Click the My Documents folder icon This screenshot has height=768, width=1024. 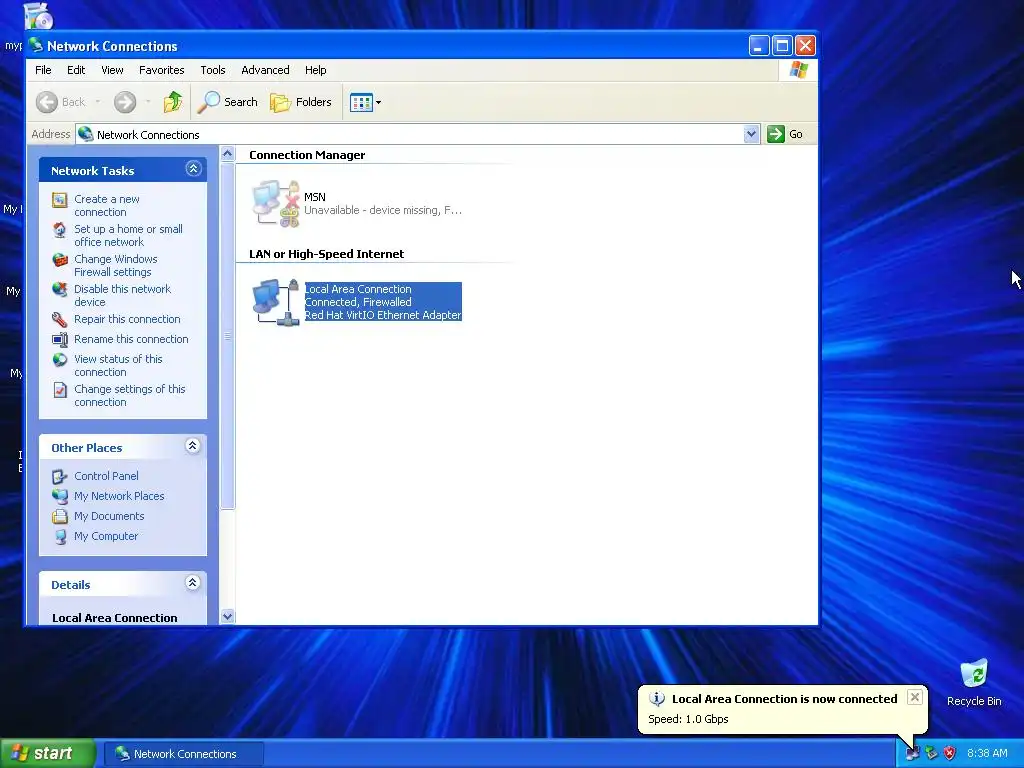click(59, 517)
